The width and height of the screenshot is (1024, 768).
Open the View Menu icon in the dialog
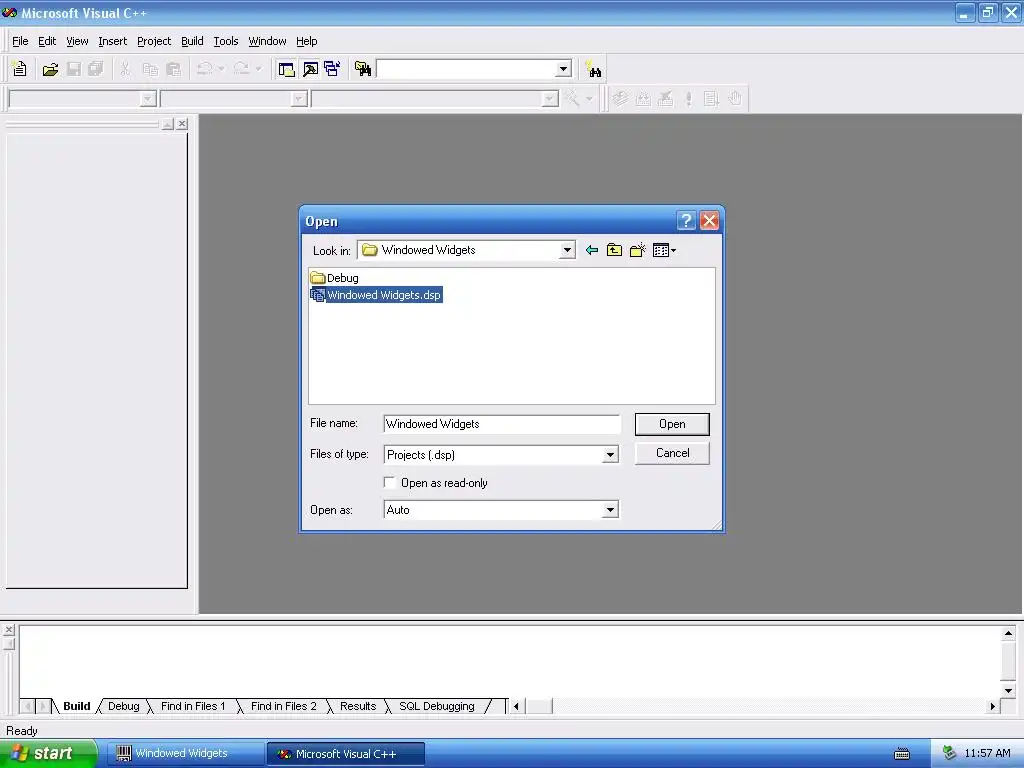point(664,250)
